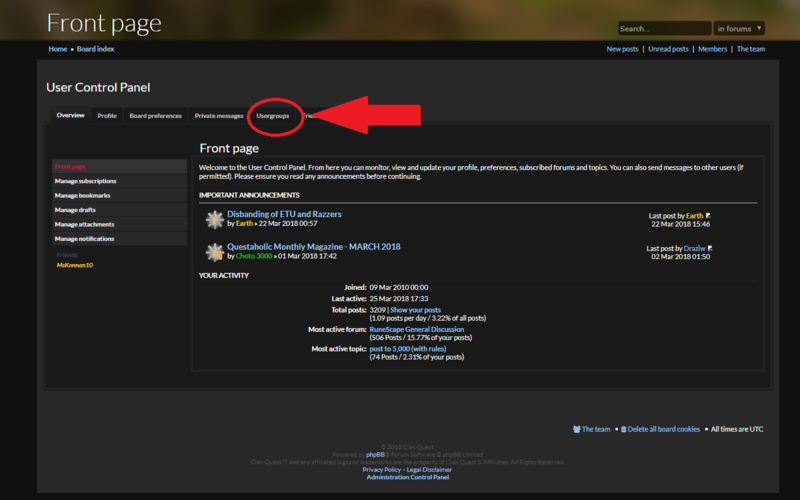Open 'post to 5,000 (with rules)' topic
The height and width of the screenshot is (500, 800).
pyautogui.click(x=408, y=349)
